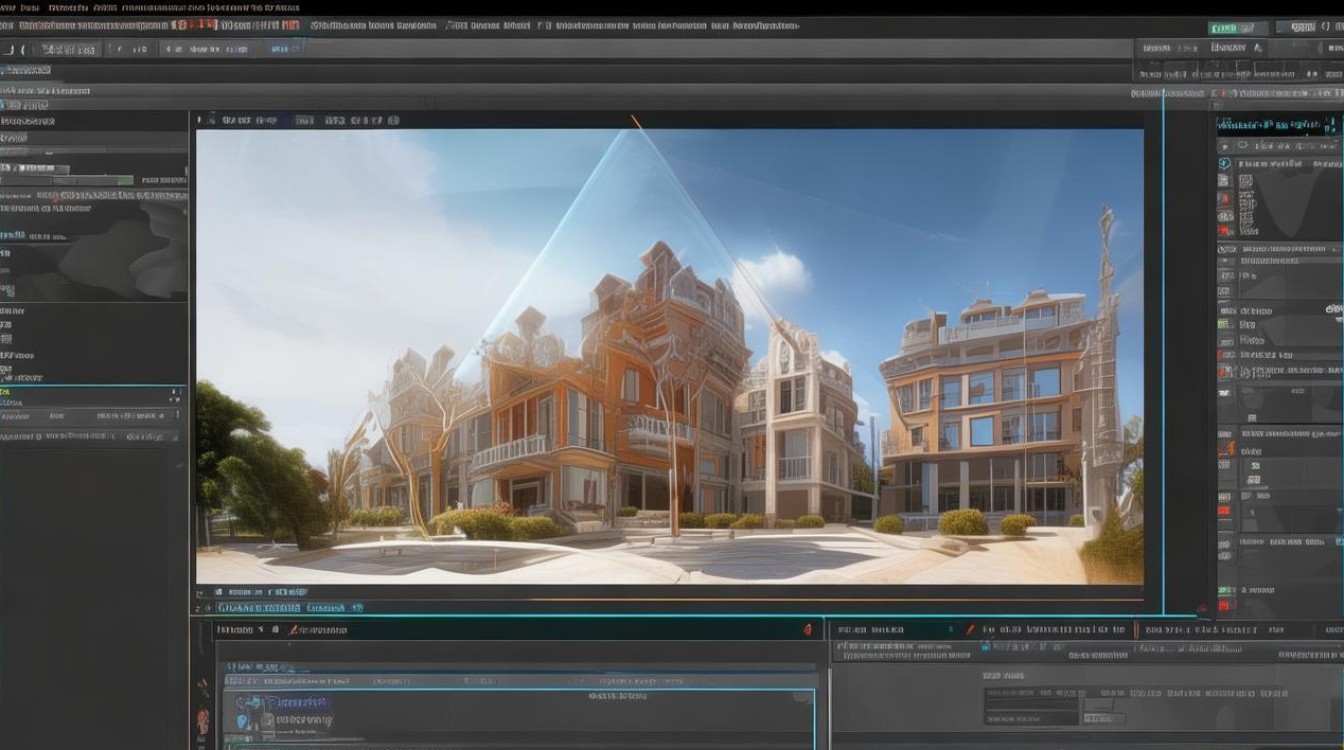Click the building render in the main viewport
1344x750 pixels.
(669, 356)
